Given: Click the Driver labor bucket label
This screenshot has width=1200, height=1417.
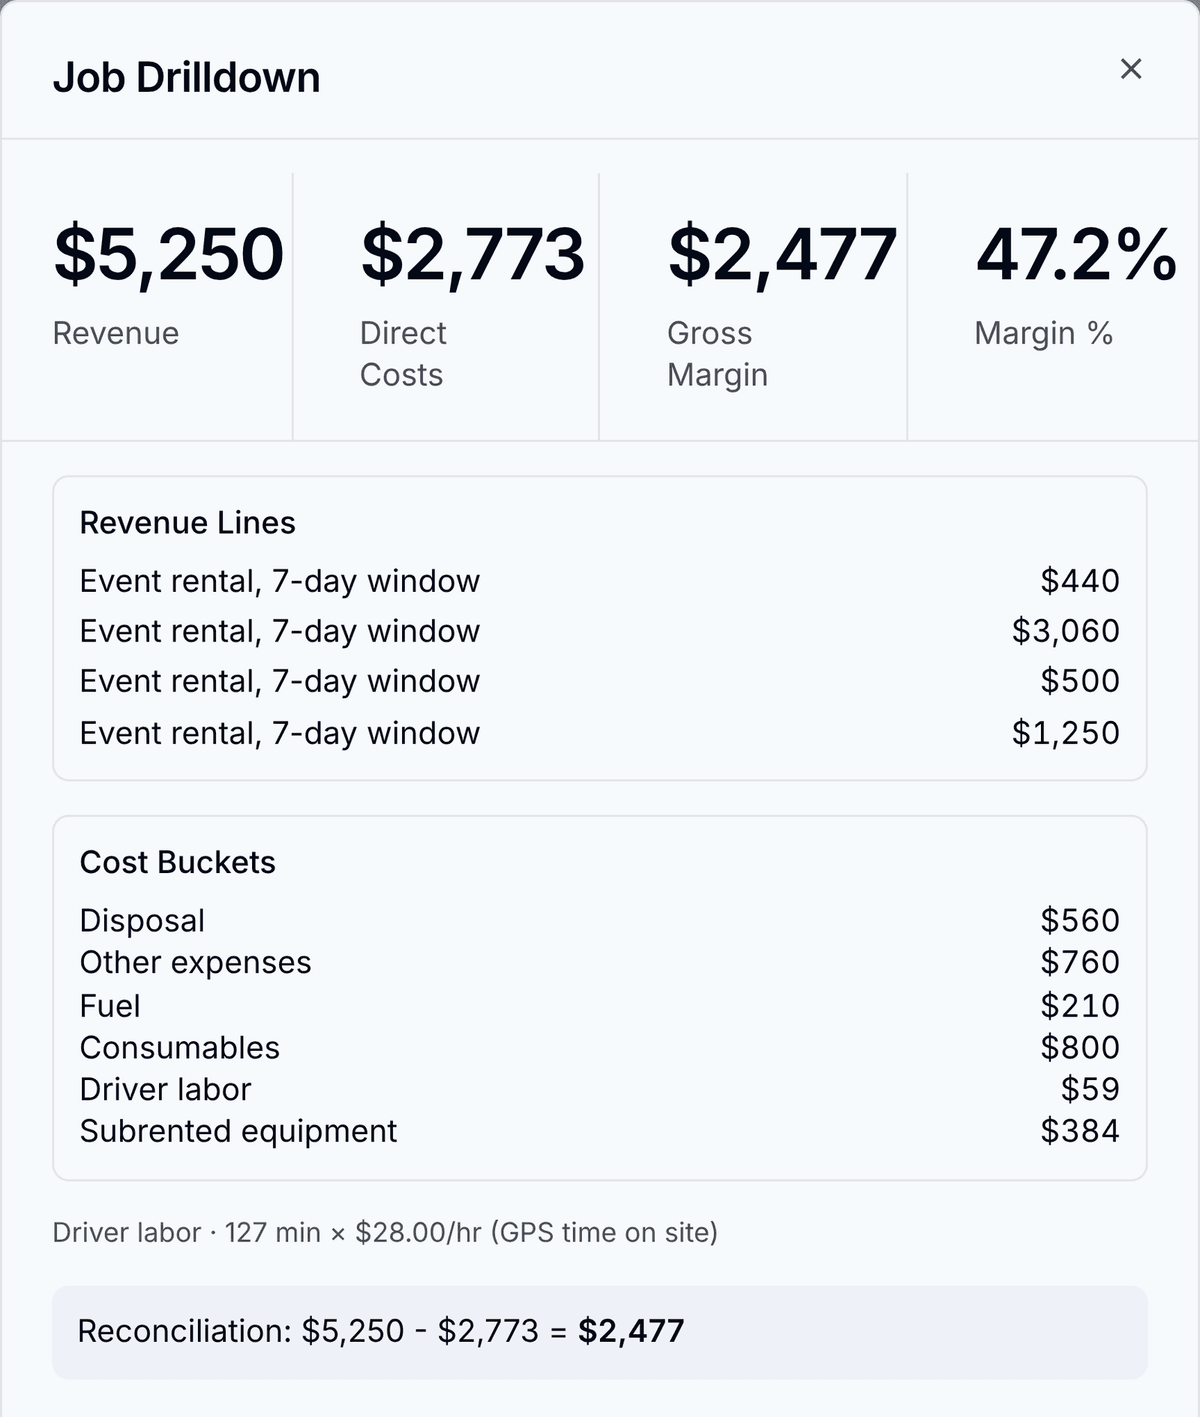Looking at the screenshot, I should point(165,1090).
